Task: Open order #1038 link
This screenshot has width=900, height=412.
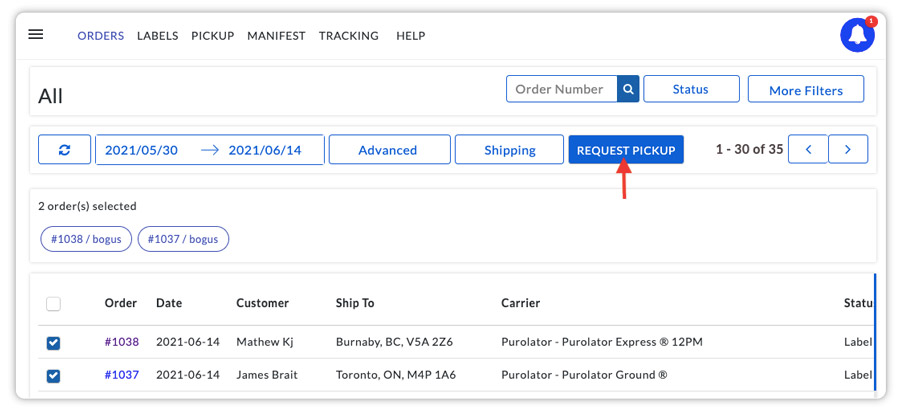Action: pos(122,342)
